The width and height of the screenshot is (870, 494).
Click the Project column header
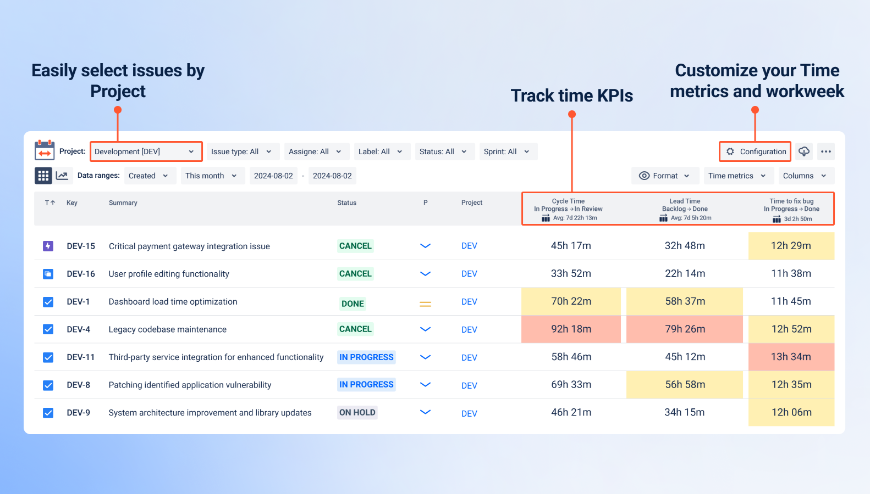coord(472,203)
